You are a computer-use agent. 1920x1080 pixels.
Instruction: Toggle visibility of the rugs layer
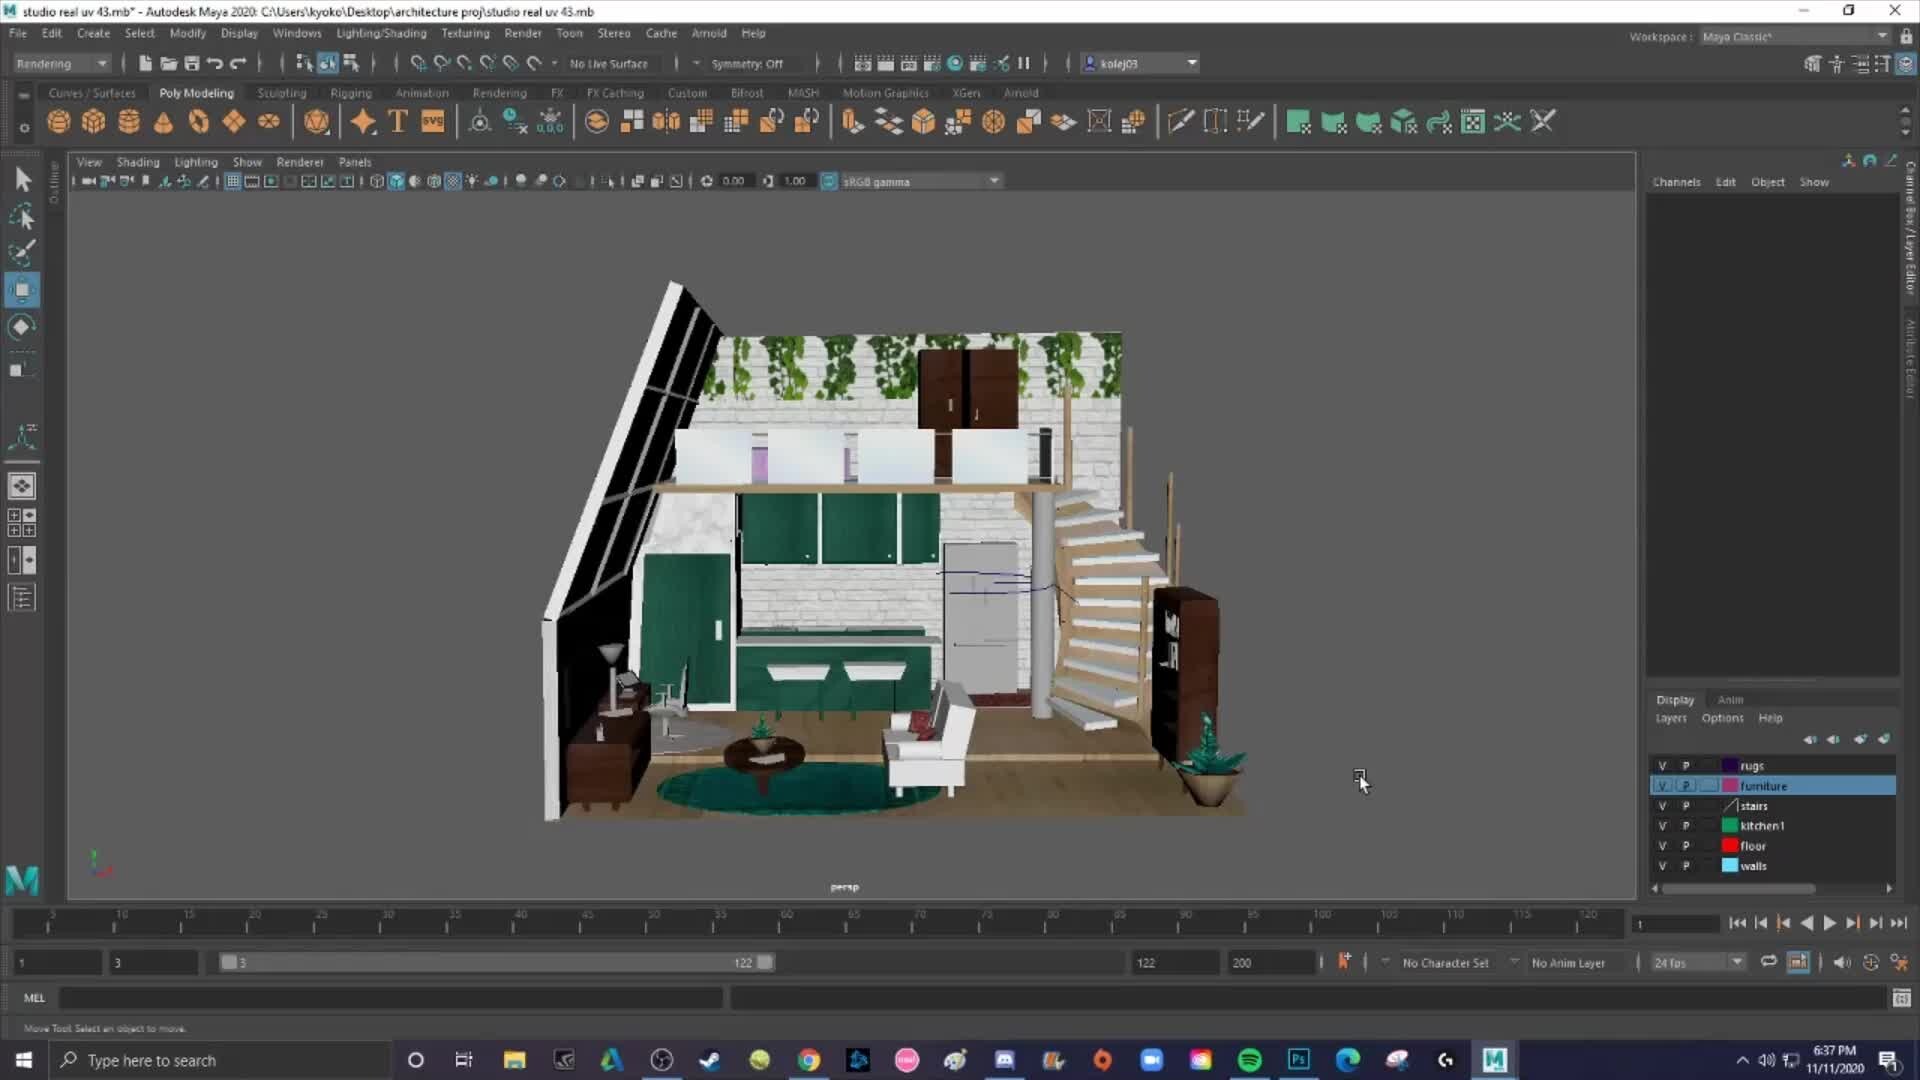1663,765
